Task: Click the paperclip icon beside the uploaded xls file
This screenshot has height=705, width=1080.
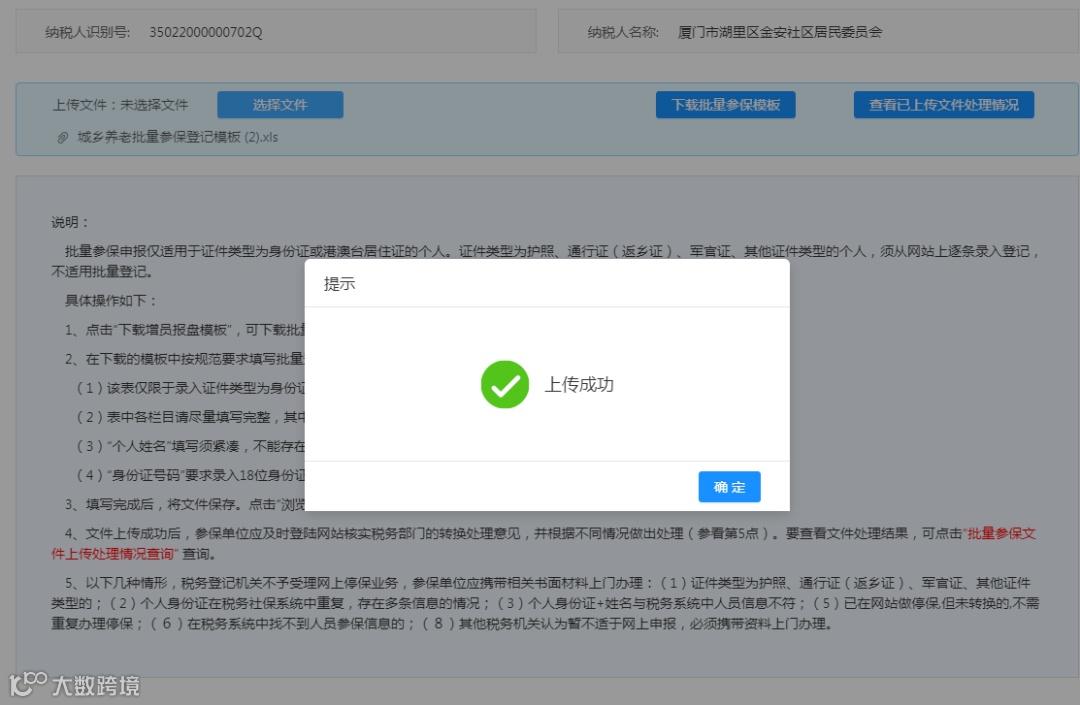Action: point(63,138)
